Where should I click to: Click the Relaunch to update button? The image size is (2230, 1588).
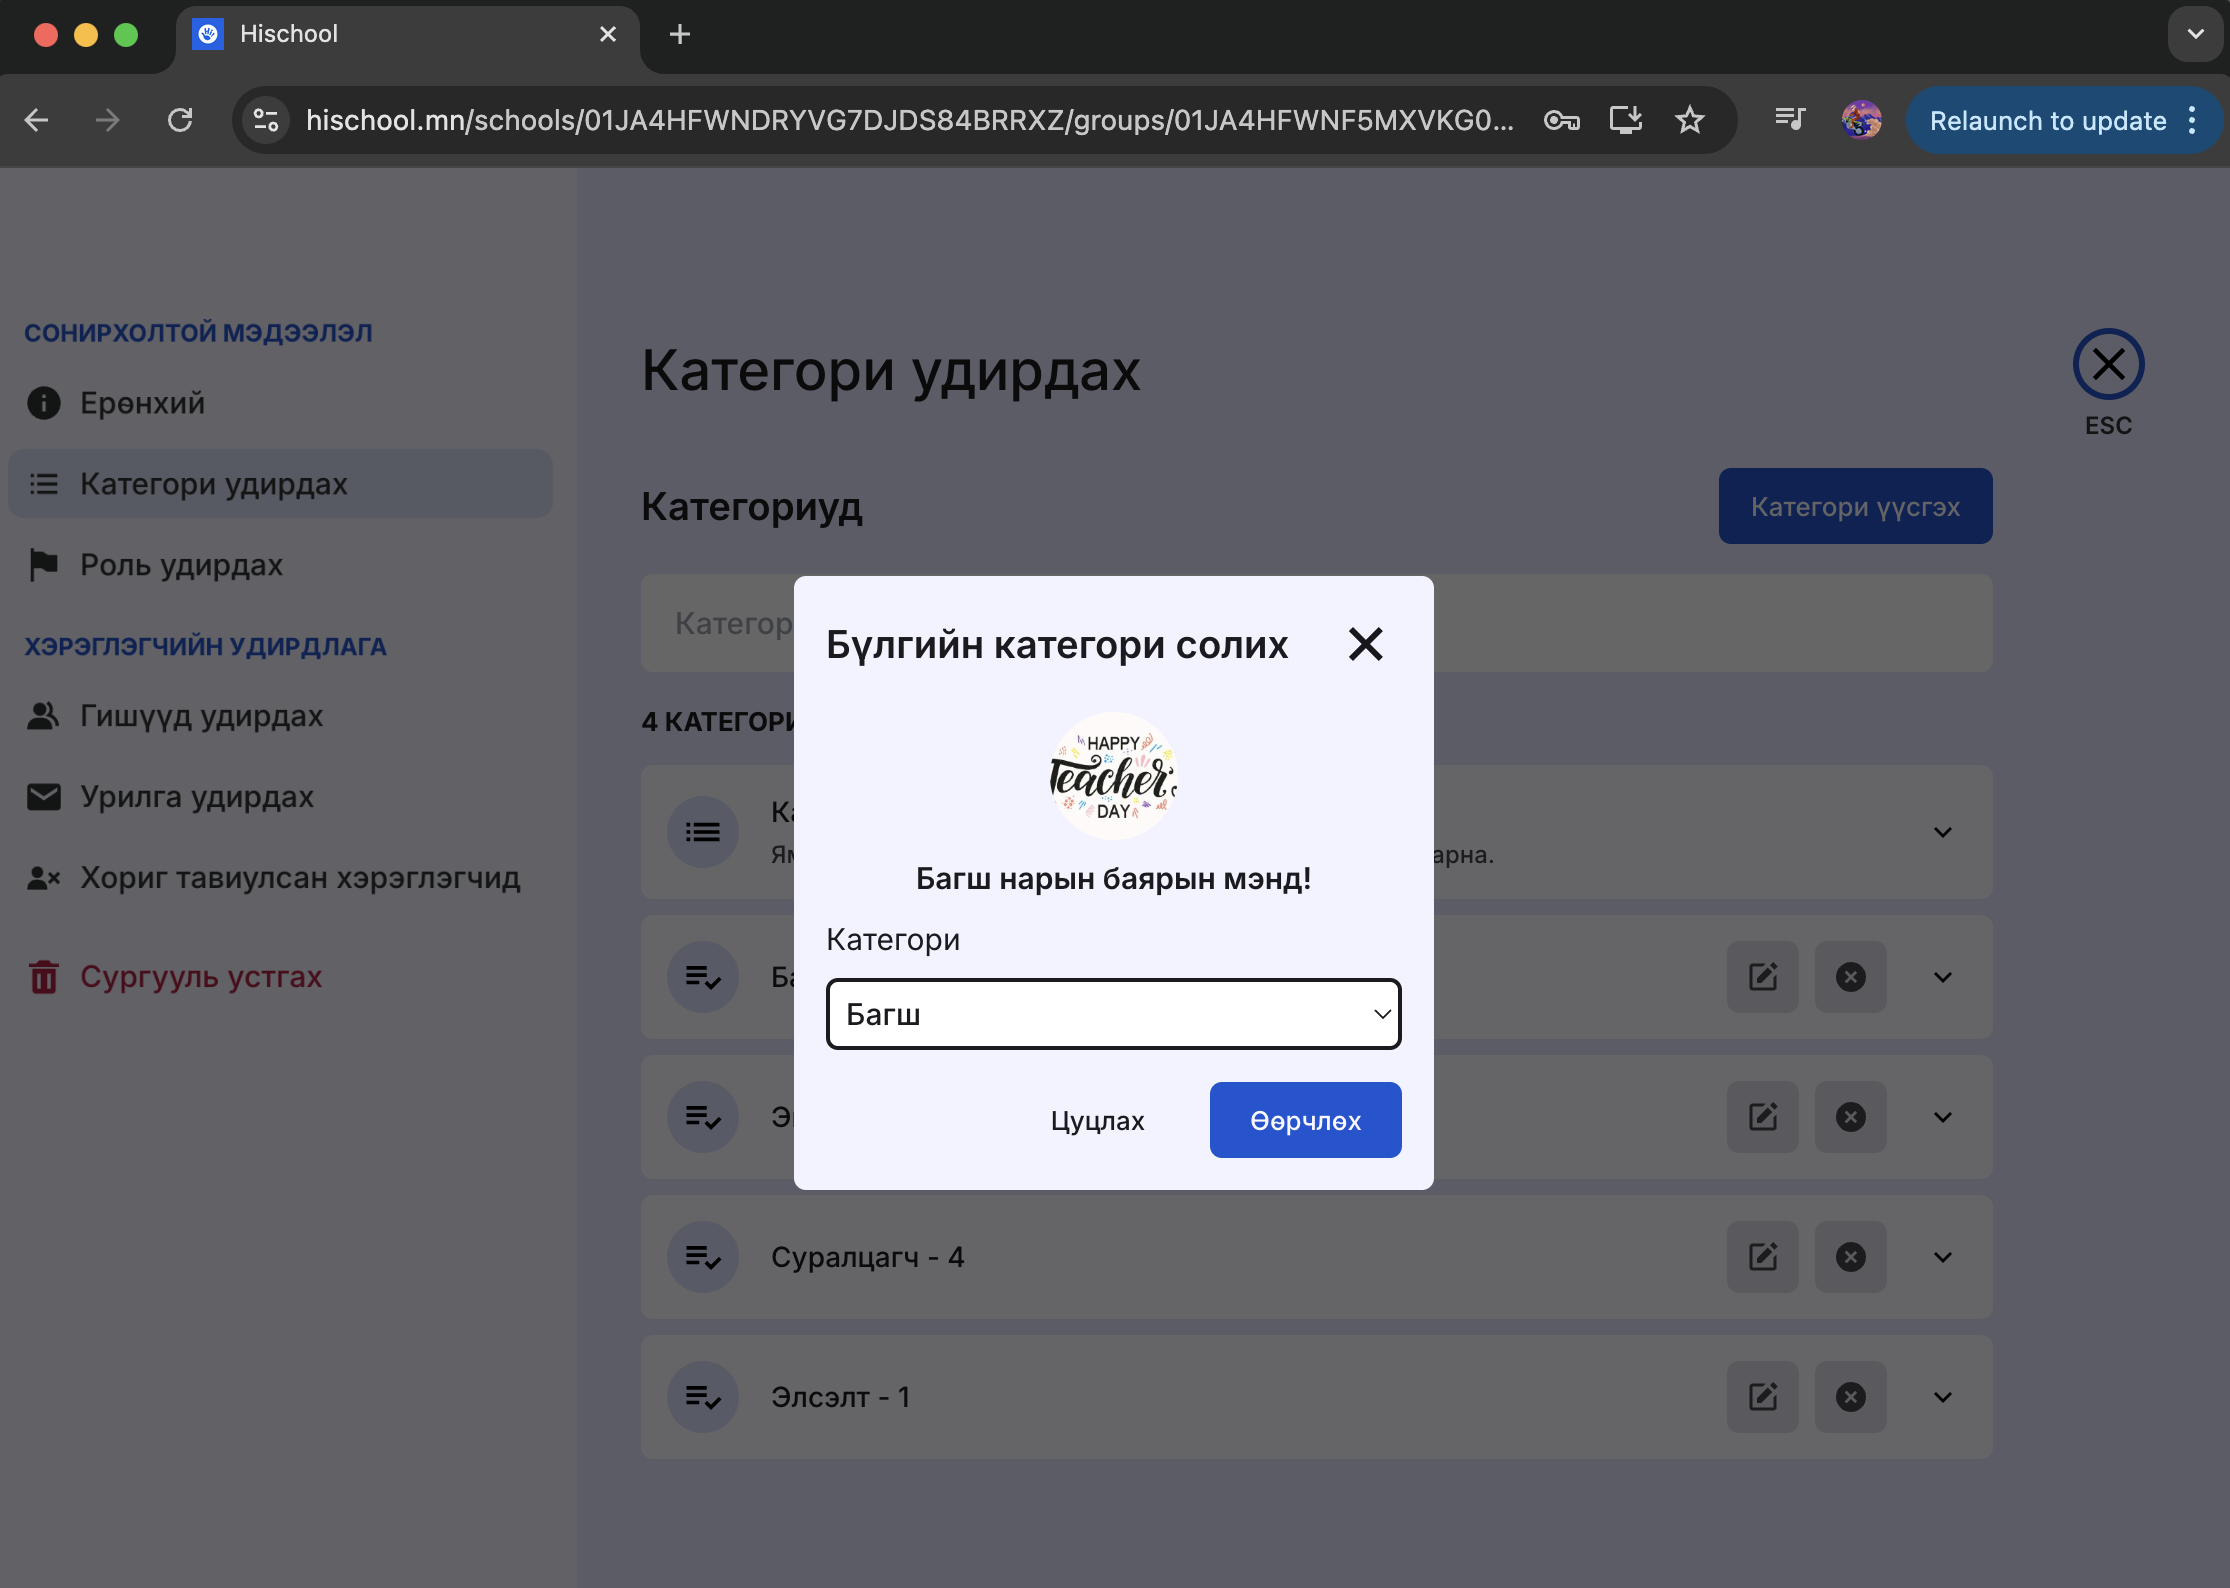(x=2047, y=120)
